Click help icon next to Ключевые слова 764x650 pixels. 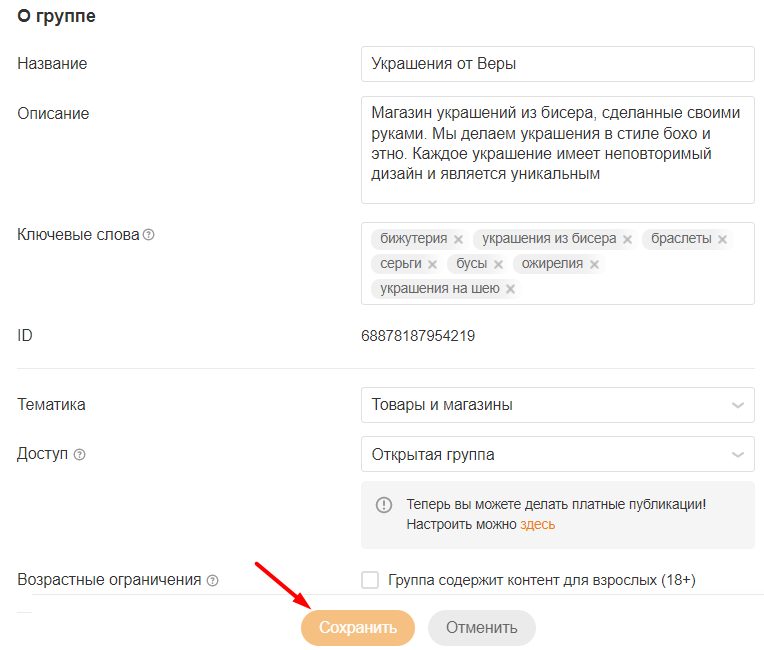pos(149,235)
